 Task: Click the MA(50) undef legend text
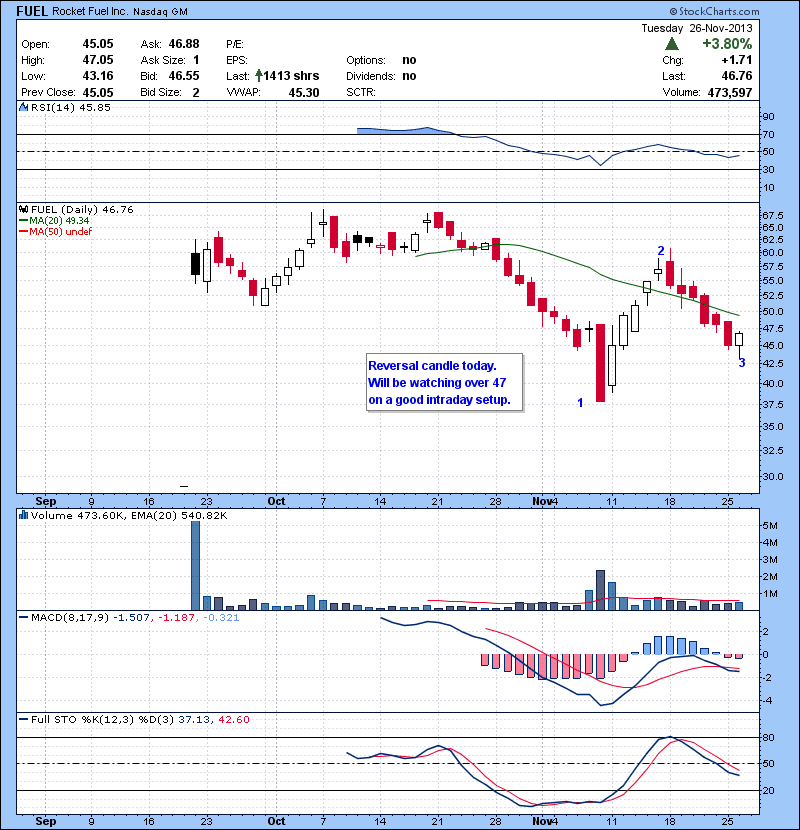[x=60, y=231]
